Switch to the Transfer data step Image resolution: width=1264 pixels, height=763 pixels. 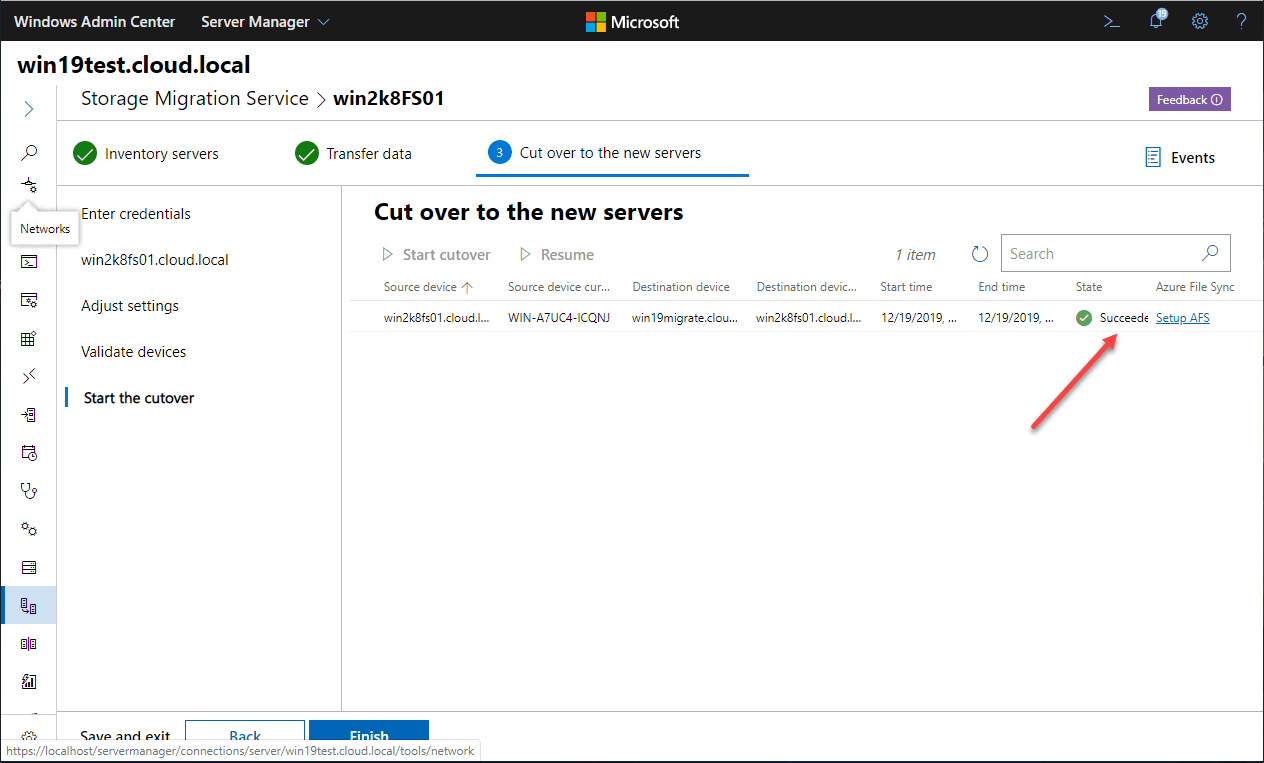[x=354, y=154]
